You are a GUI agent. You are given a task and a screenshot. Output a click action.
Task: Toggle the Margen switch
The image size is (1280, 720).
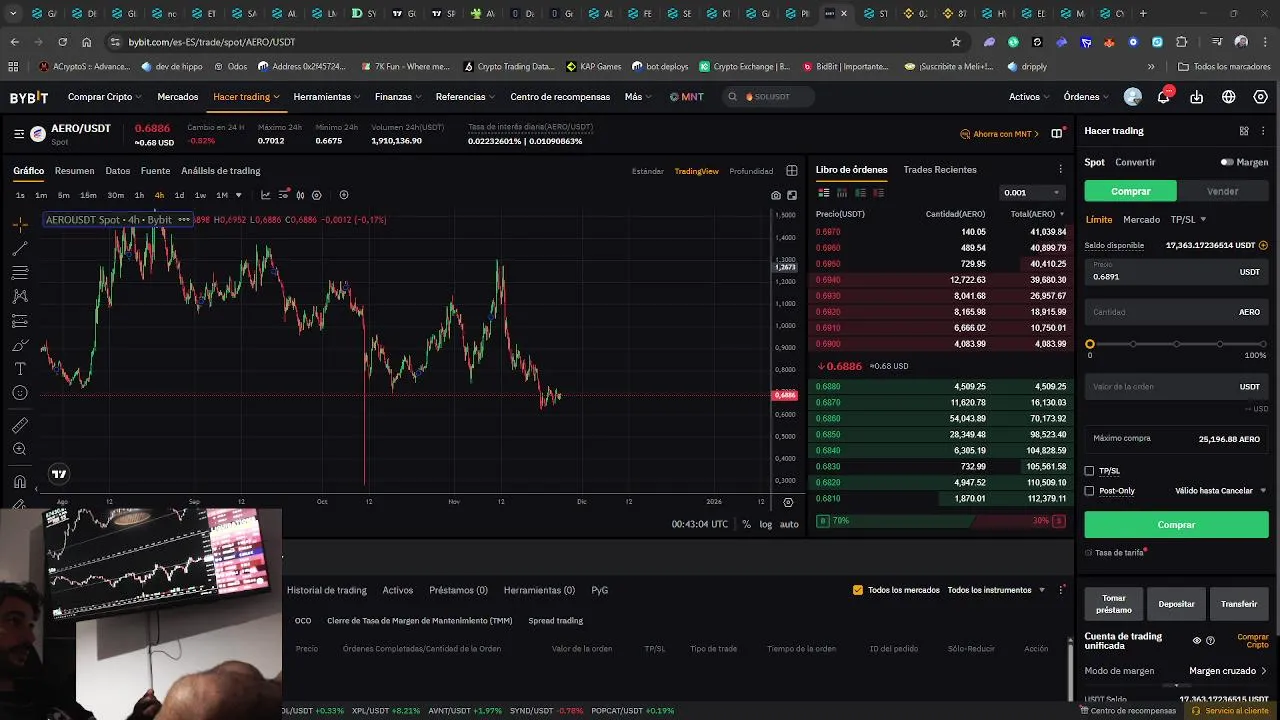1227,162
